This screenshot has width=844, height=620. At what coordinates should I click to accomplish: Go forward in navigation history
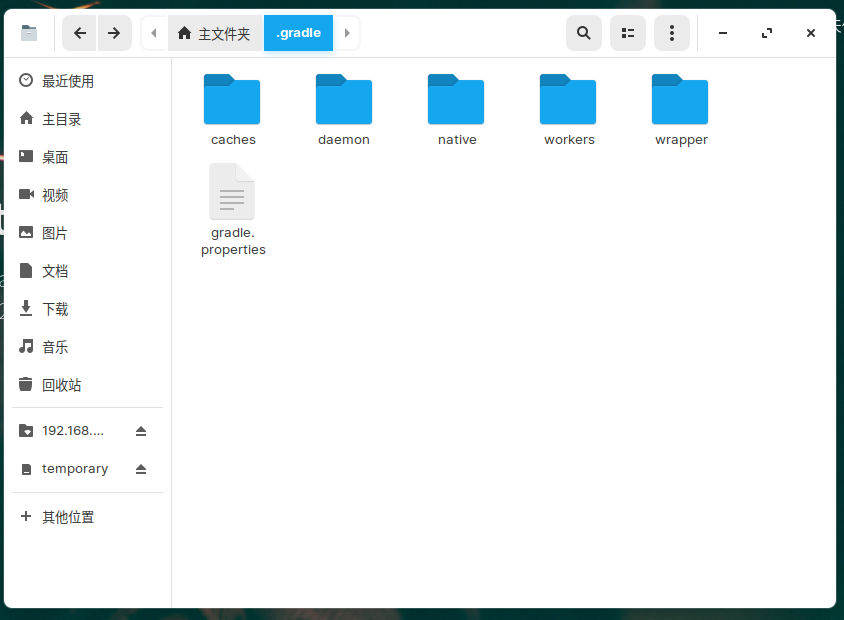tap(114, 33)
